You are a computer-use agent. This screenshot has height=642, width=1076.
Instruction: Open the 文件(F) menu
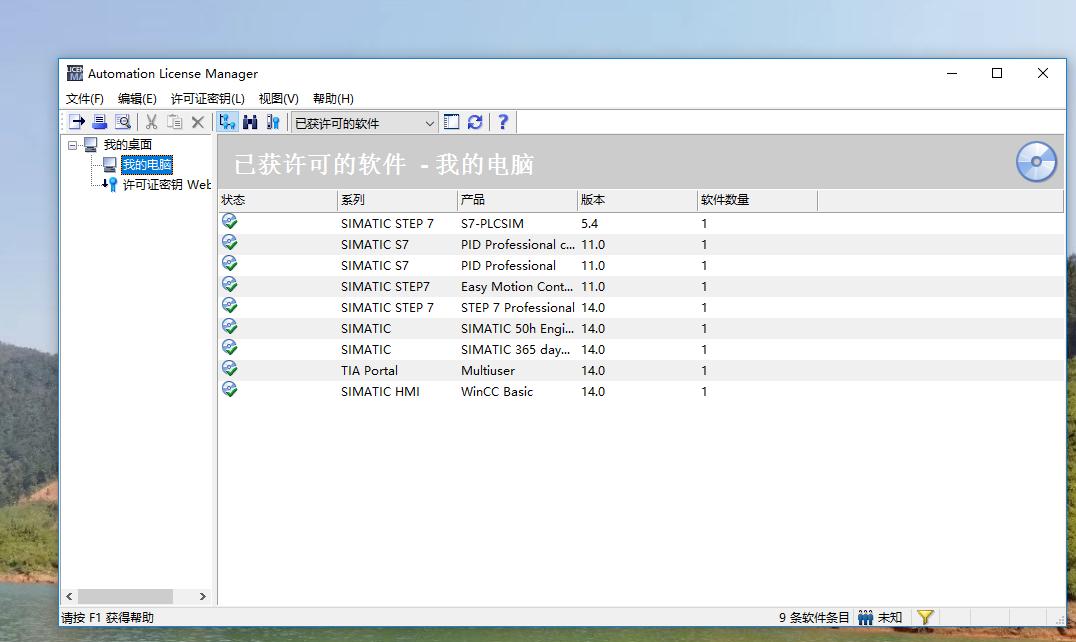[85, 99]
